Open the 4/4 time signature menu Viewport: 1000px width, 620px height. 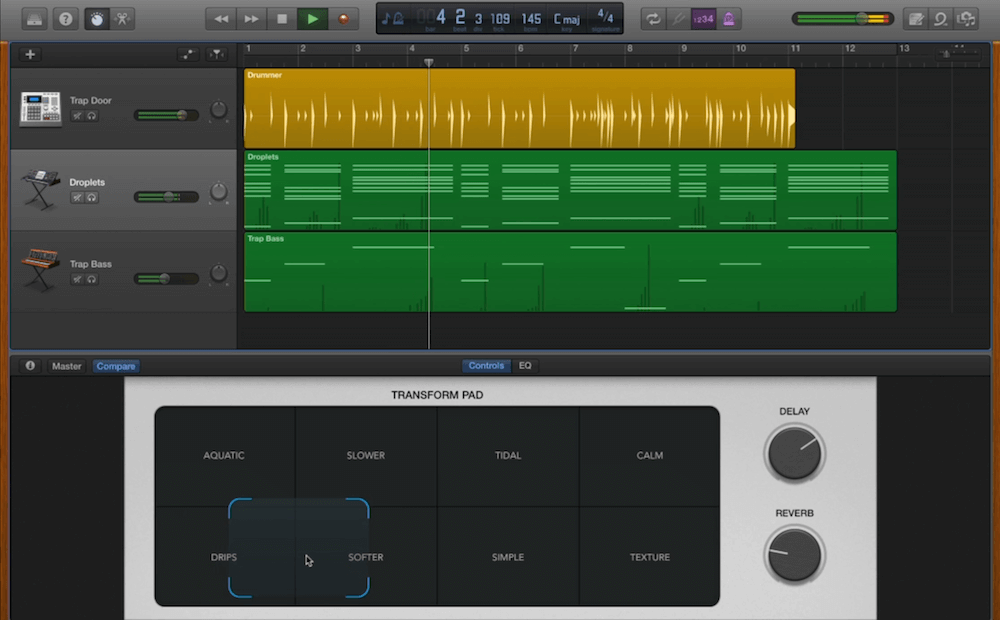coord(605,18)
